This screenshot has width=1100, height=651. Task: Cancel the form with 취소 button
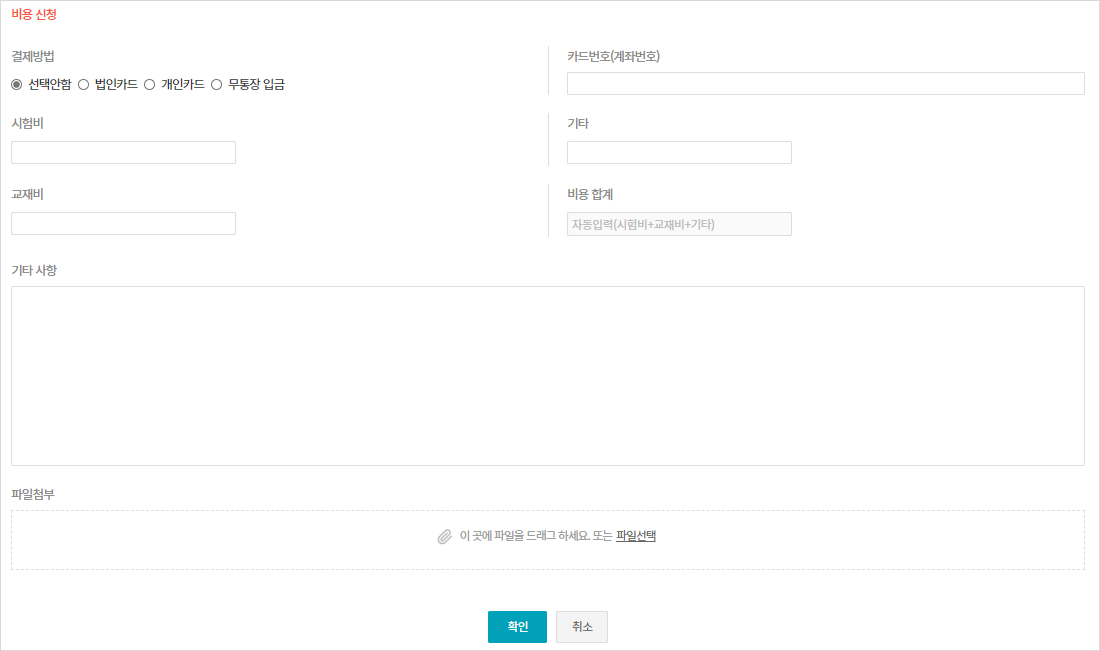(582, 627)
